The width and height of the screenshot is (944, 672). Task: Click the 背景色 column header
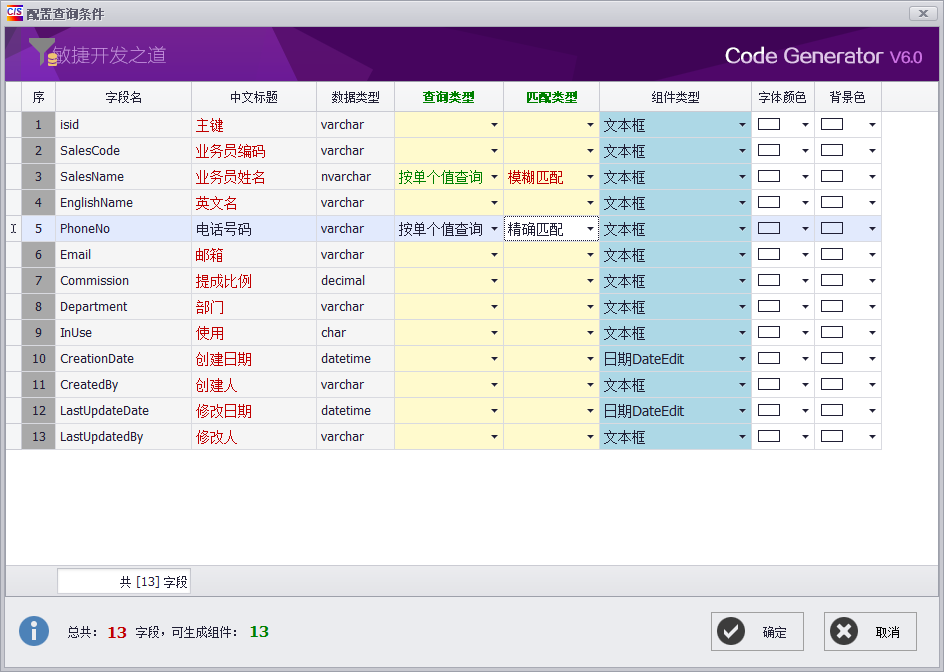click(x=848, y=97)
